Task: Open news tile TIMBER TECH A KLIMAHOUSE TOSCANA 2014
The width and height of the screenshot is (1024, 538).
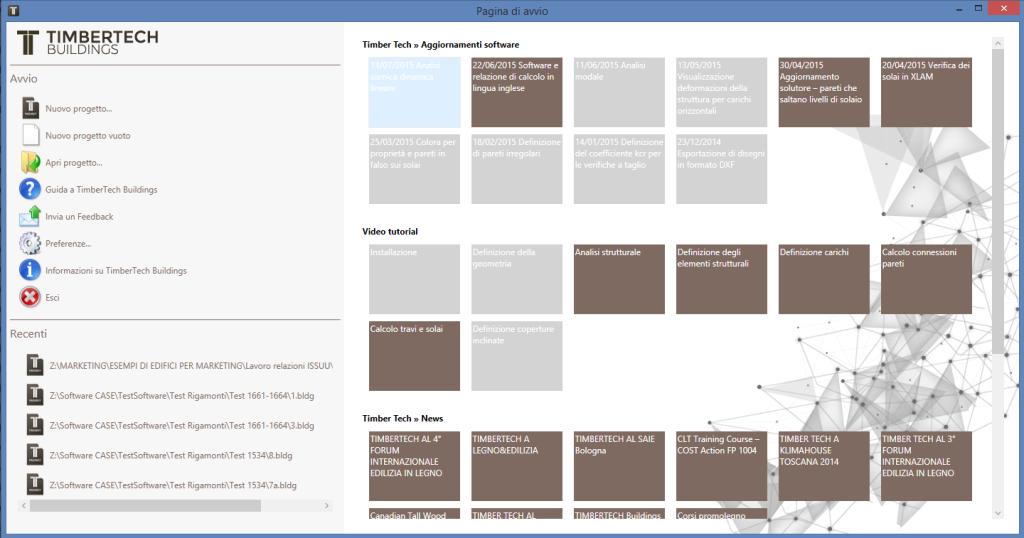Action: [824, 466]
